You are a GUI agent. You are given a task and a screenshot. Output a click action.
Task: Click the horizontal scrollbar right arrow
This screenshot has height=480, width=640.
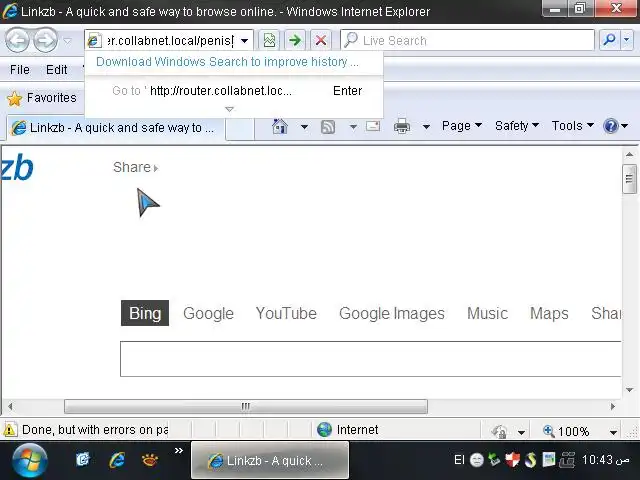pyautogui.click(x=613, y=407)
